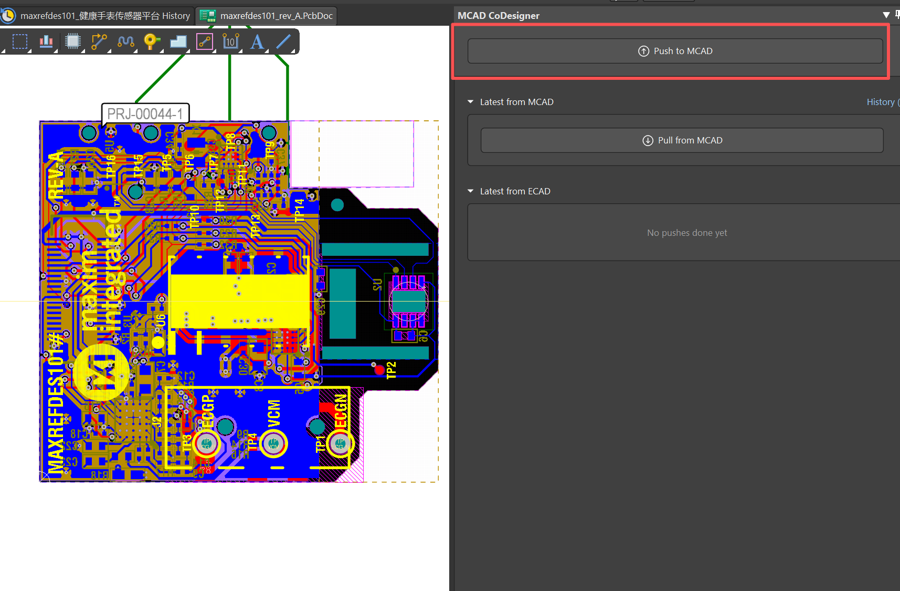Image resolution: width=900 pixels, height=591 pixels.
Task: Select the ECGP test pad on the PCB
Action: tap(207, 444)
